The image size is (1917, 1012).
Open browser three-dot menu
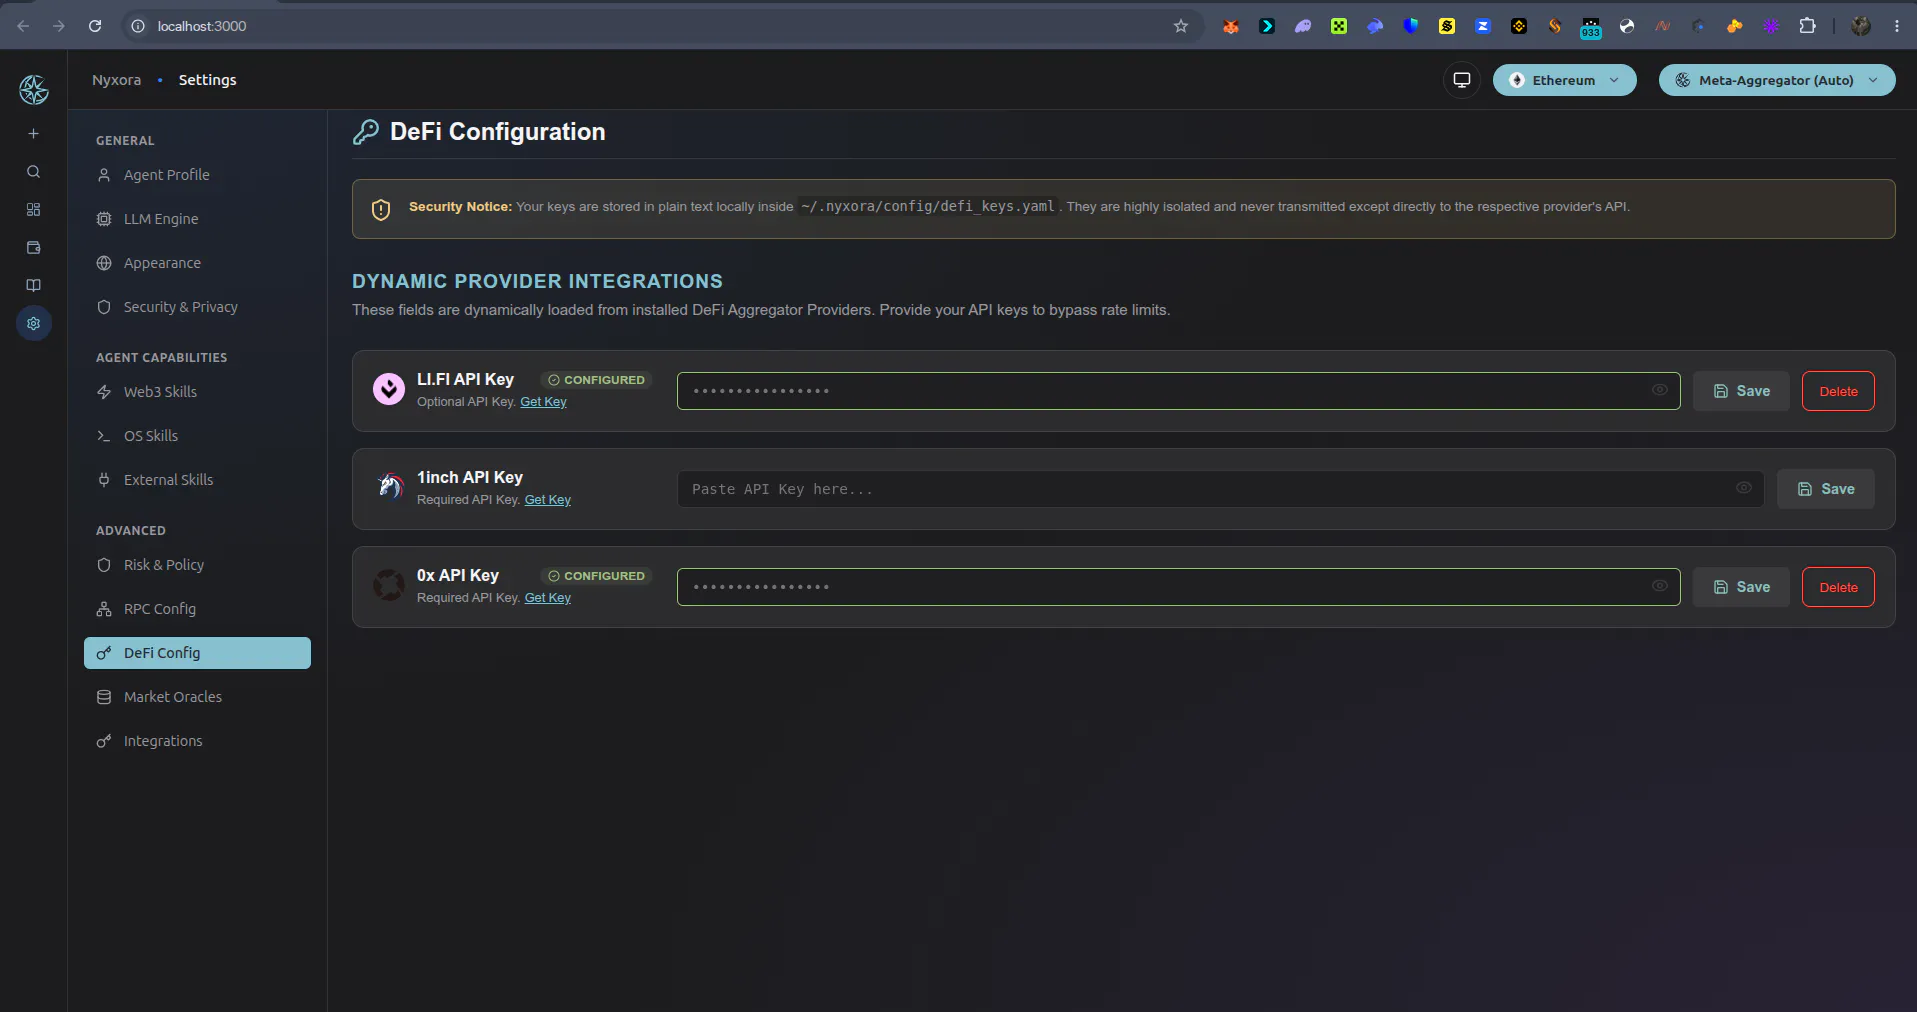[x=1896, y=26]
